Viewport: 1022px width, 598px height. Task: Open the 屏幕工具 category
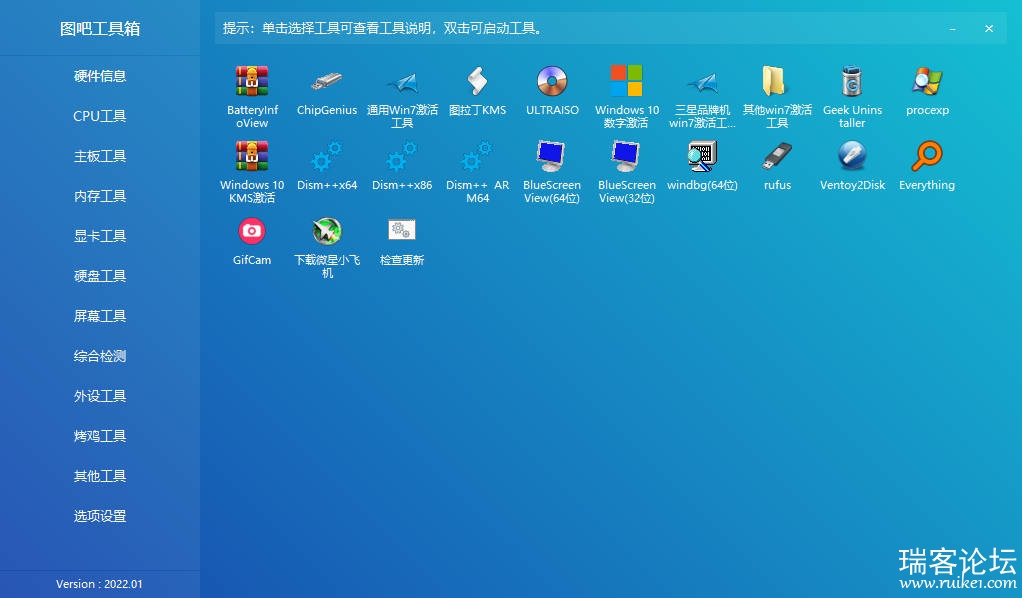(x=100, y=316)
